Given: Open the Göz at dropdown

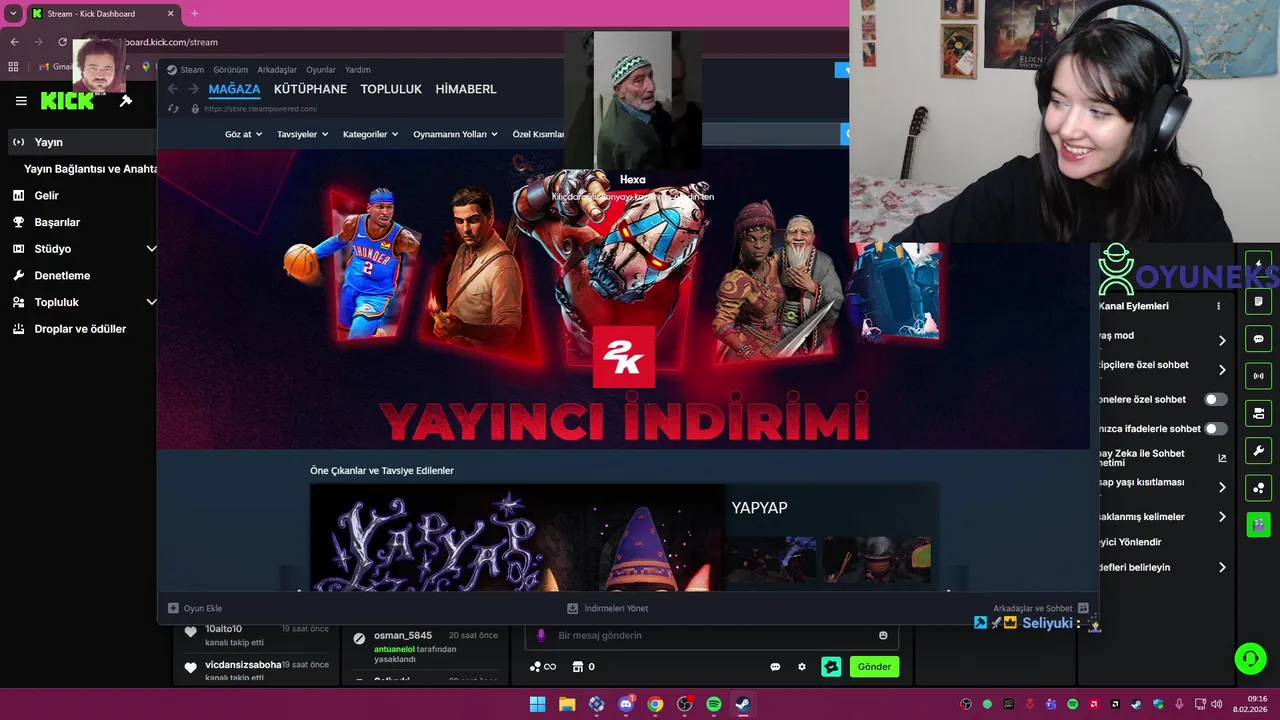Looking at the screenshot, I should (x=243, y=134).
